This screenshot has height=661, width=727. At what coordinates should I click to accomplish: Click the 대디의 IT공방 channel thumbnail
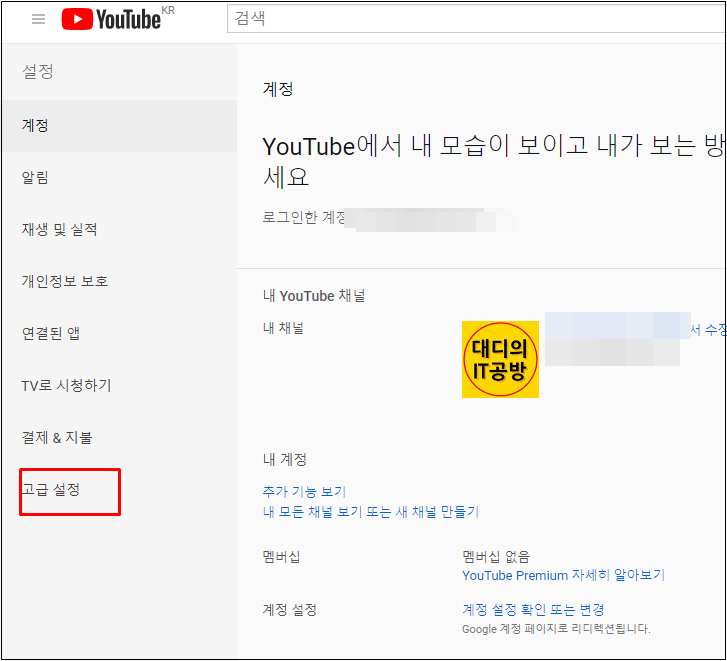[500, 359]
